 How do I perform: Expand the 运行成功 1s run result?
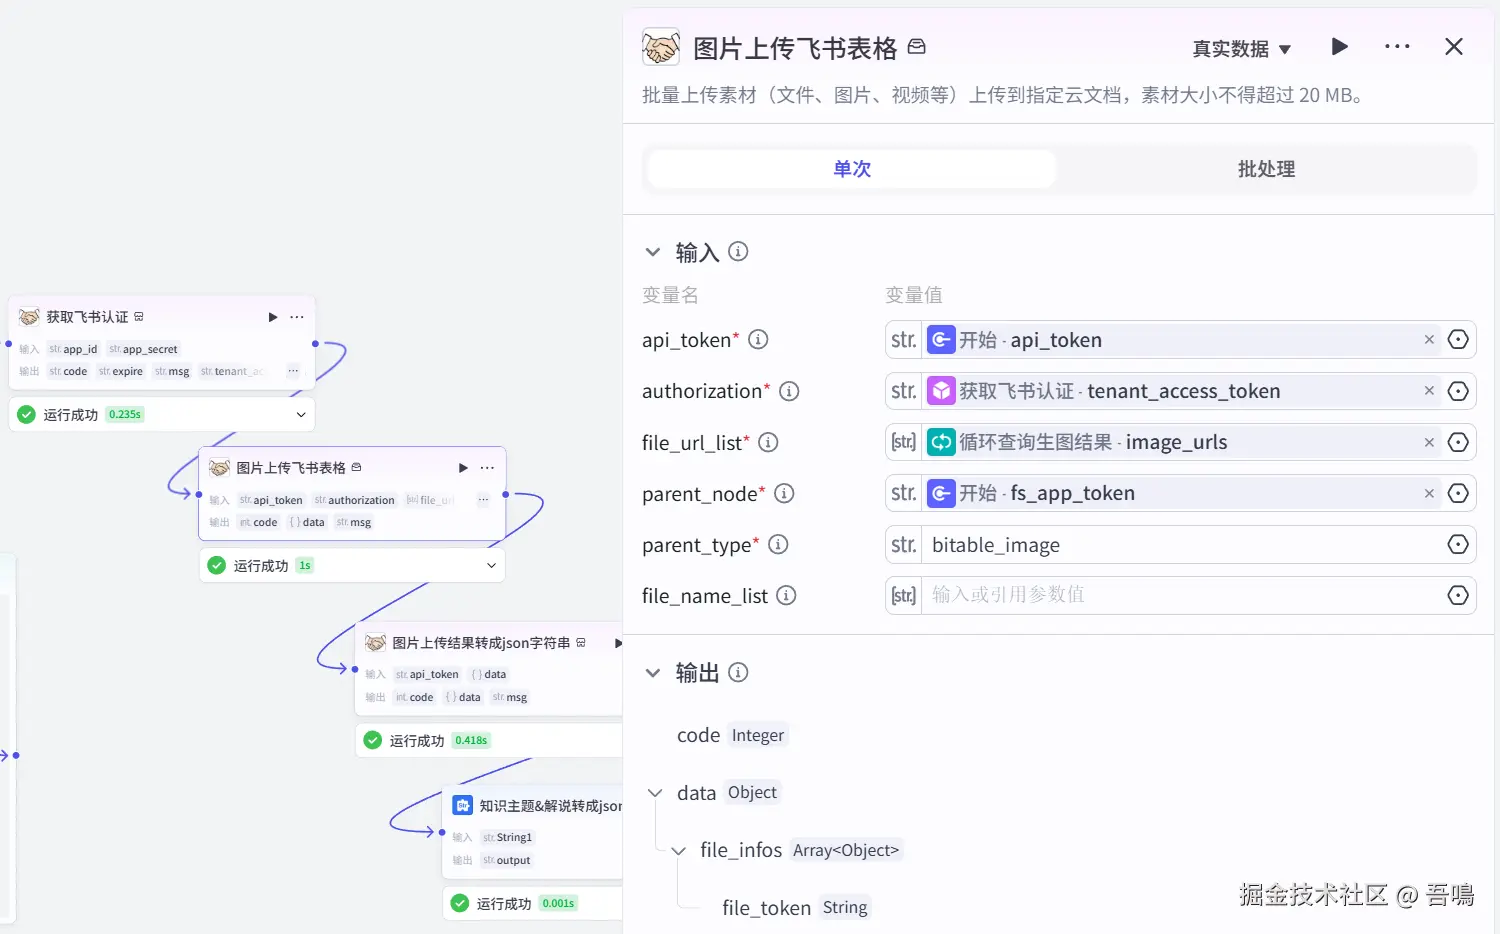[491, 565]
